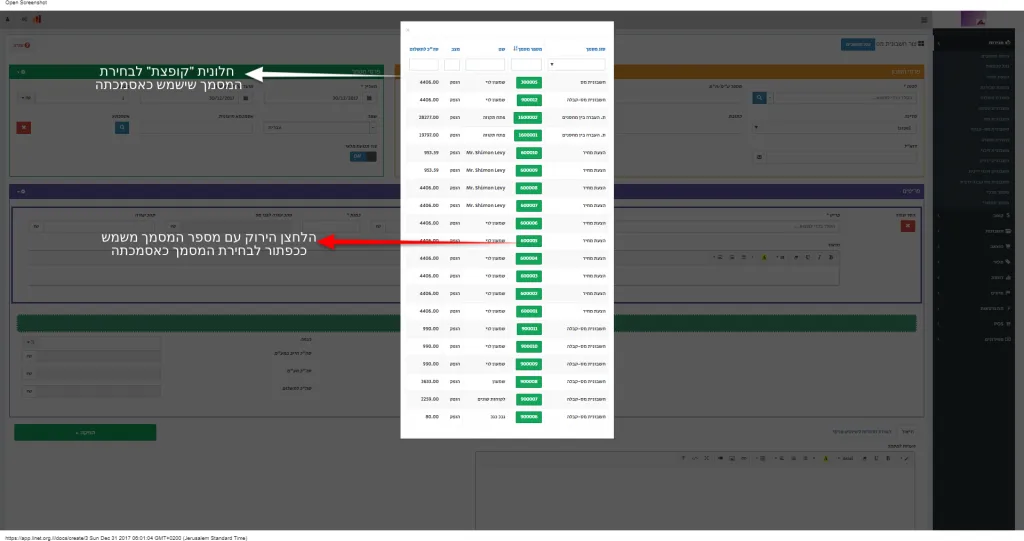
Task: Choose receipt invoice 900007
Action: pyautogui.click(x=528, y=399)
